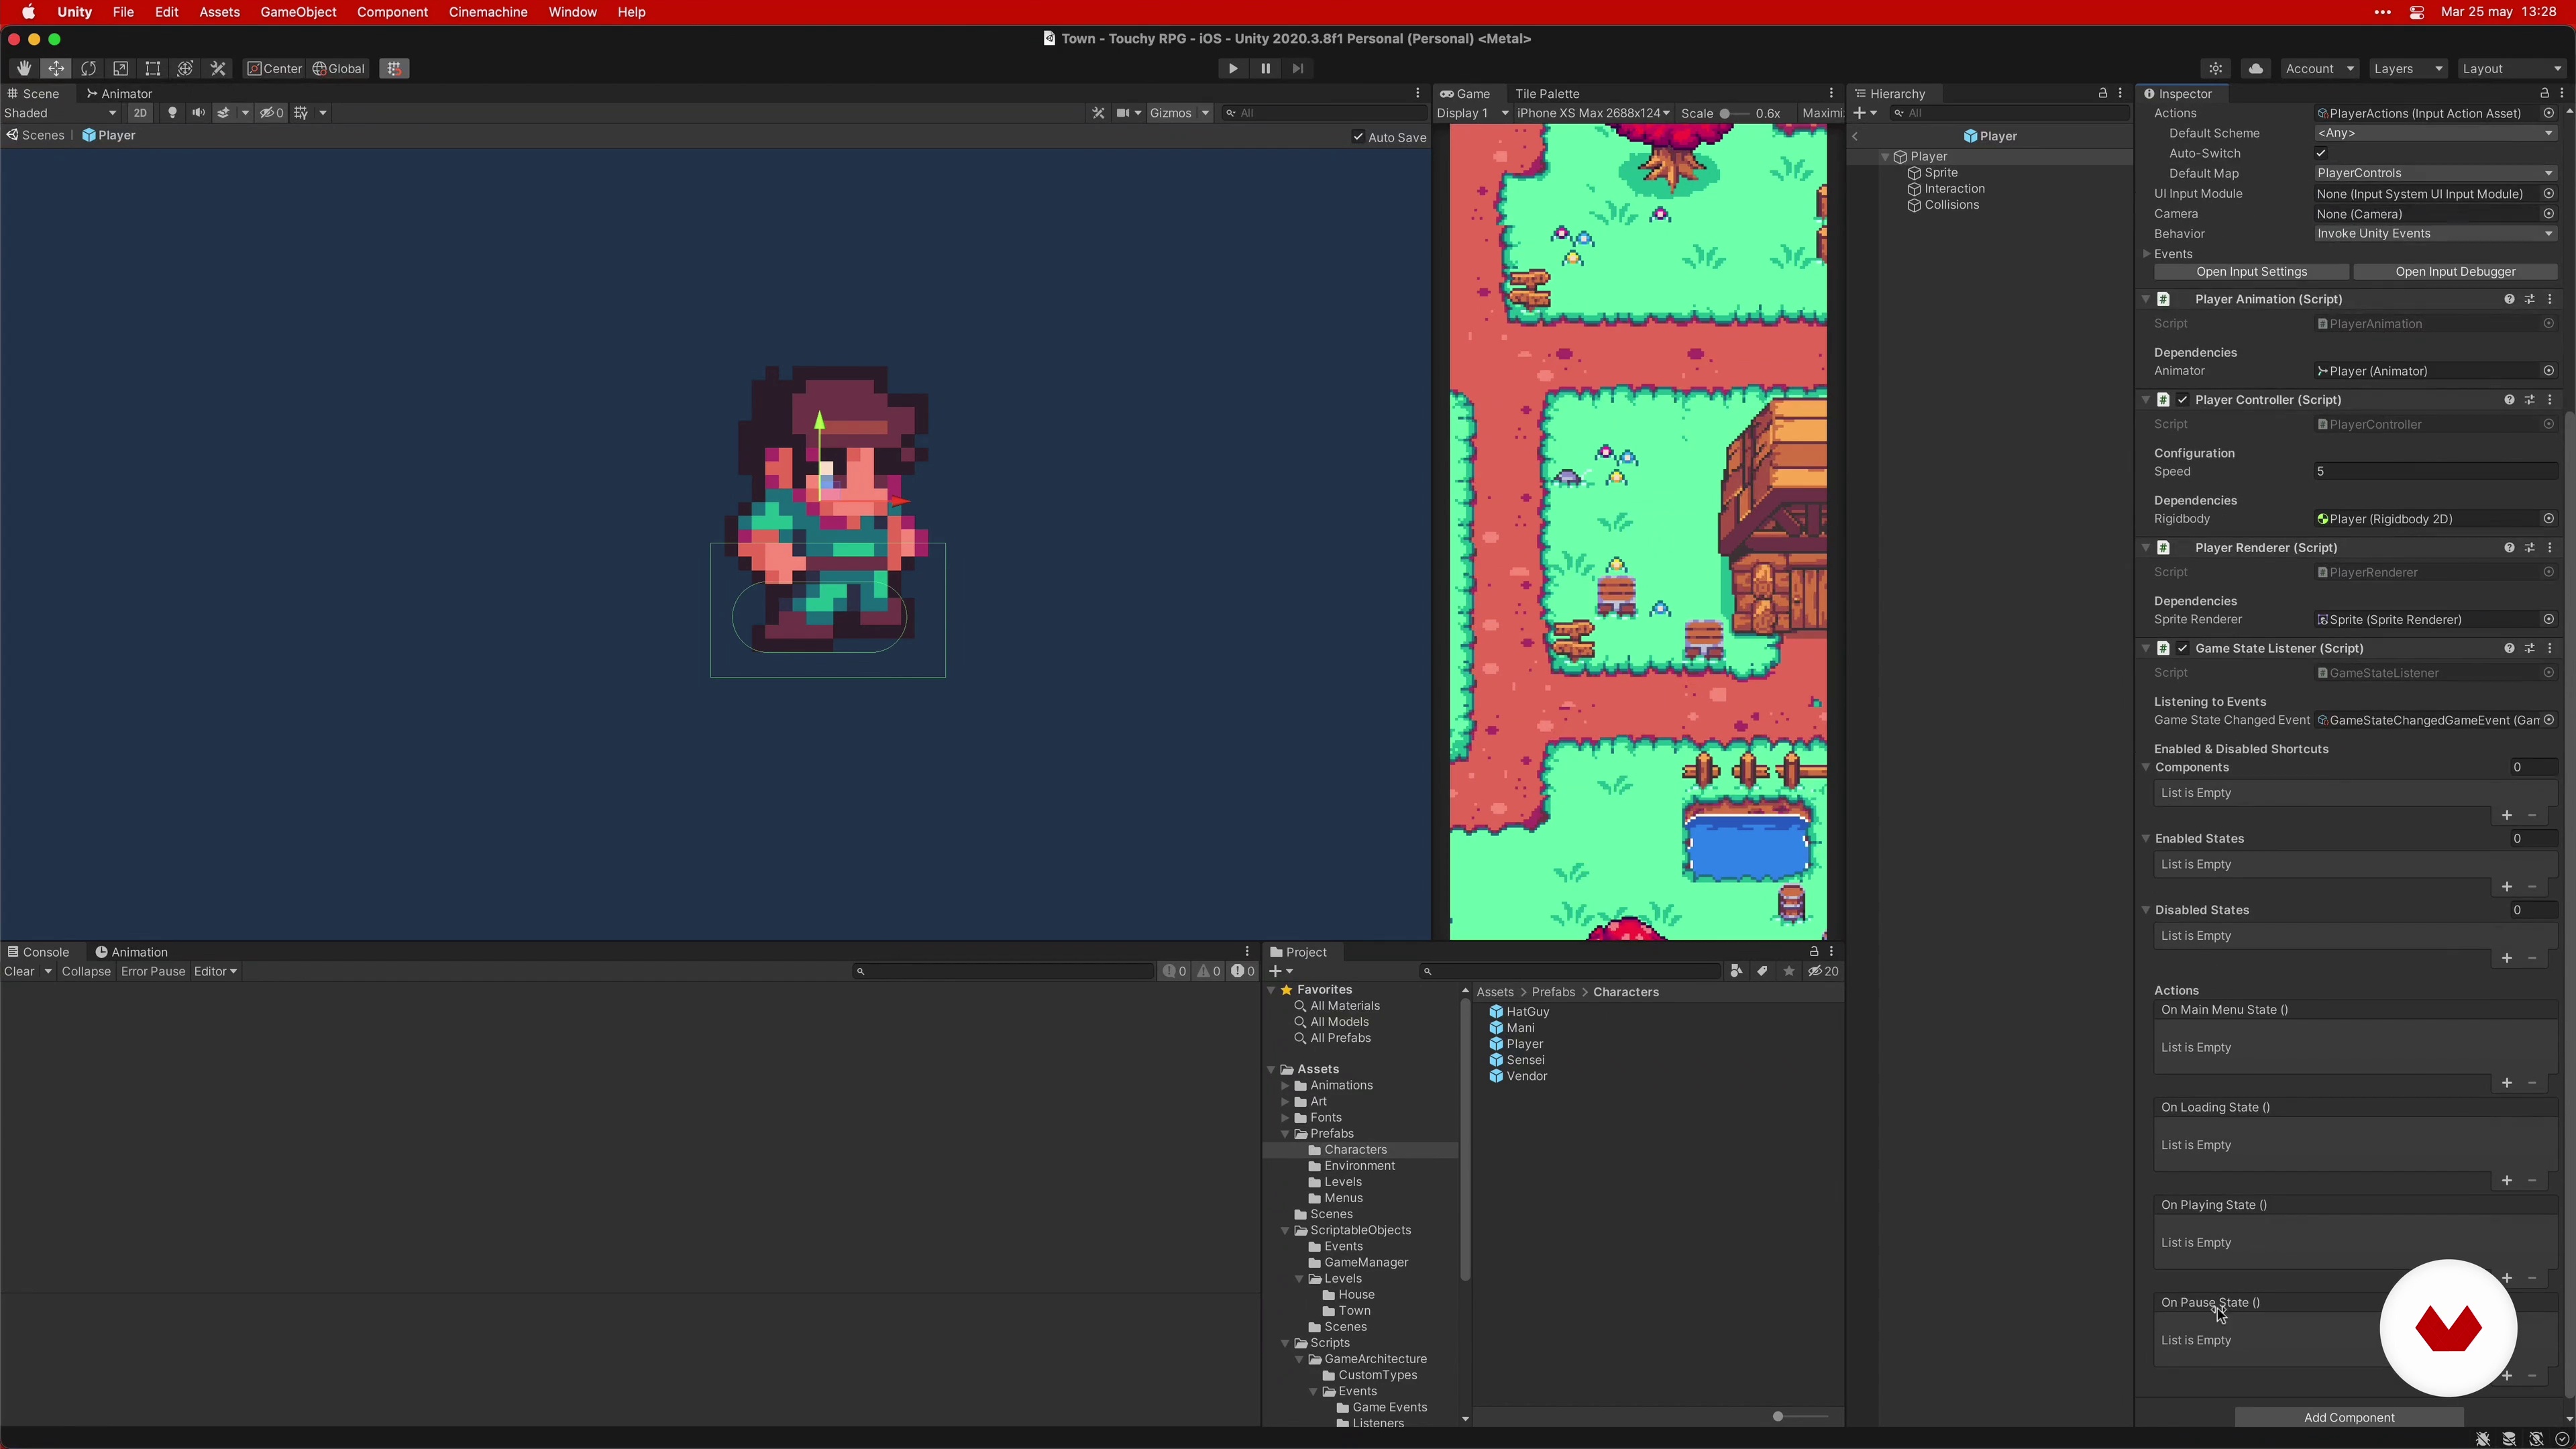This screenshot has width=2576, height=1449.
Task: Toggle scene audio speaker icon
Action: (x=198, y=113)
